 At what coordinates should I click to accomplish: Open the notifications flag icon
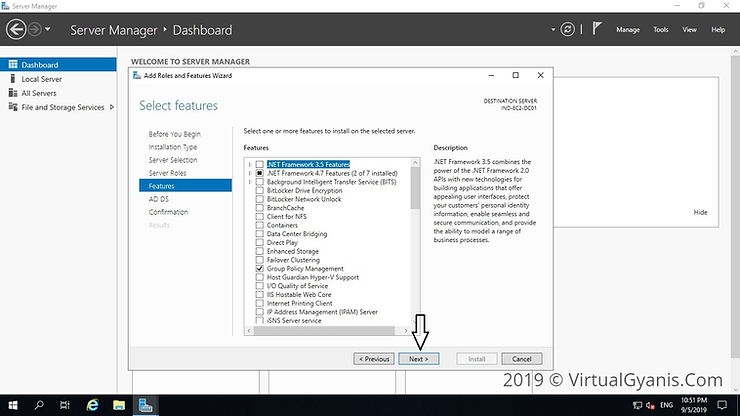click(x=598, y=30)
